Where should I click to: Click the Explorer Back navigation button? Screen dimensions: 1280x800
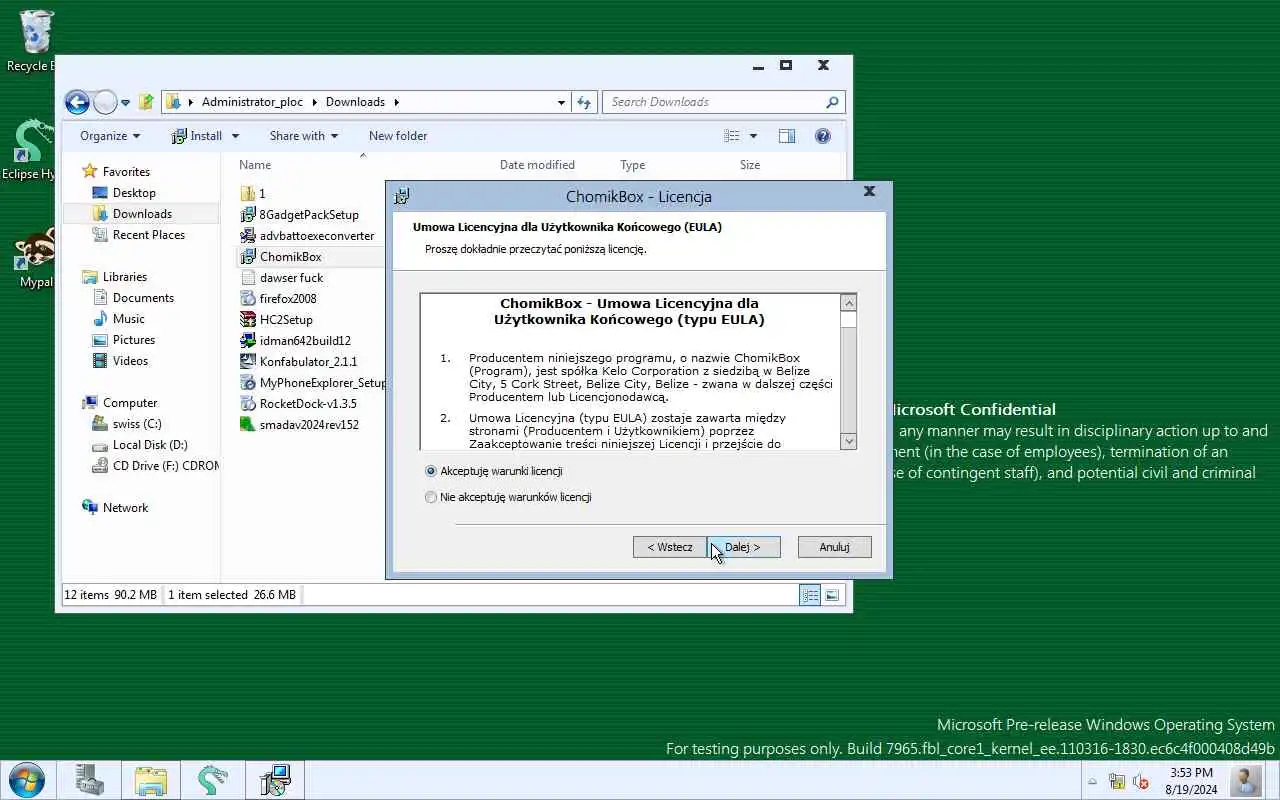[77, 102]
